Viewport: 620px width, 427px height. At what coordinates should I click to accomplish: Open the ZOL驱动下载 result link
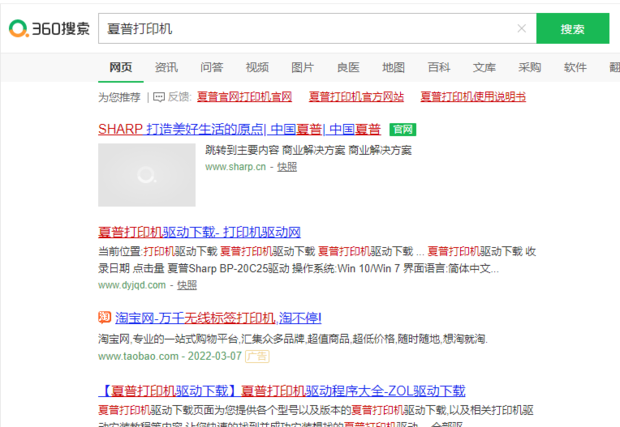[282, 391]
